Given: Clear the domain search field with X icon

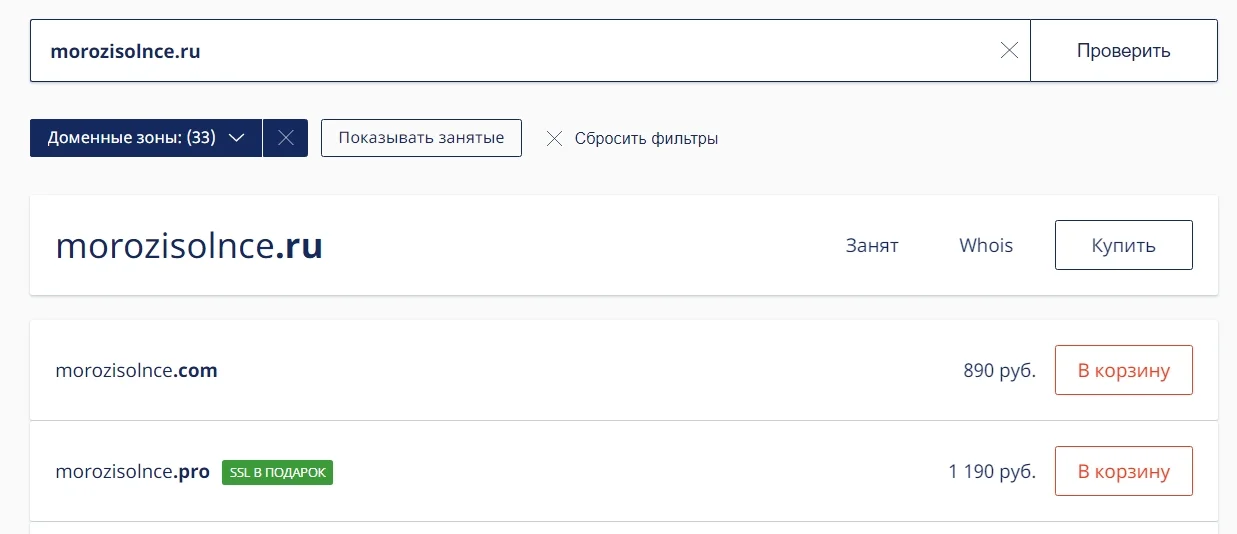Looking at the screenshot, I should click(x=1009, y=51).
